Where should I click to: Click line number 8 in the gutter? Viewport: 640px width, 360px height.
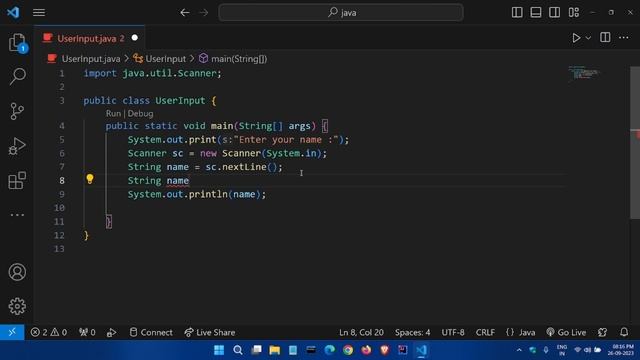(x=62, y=180)
